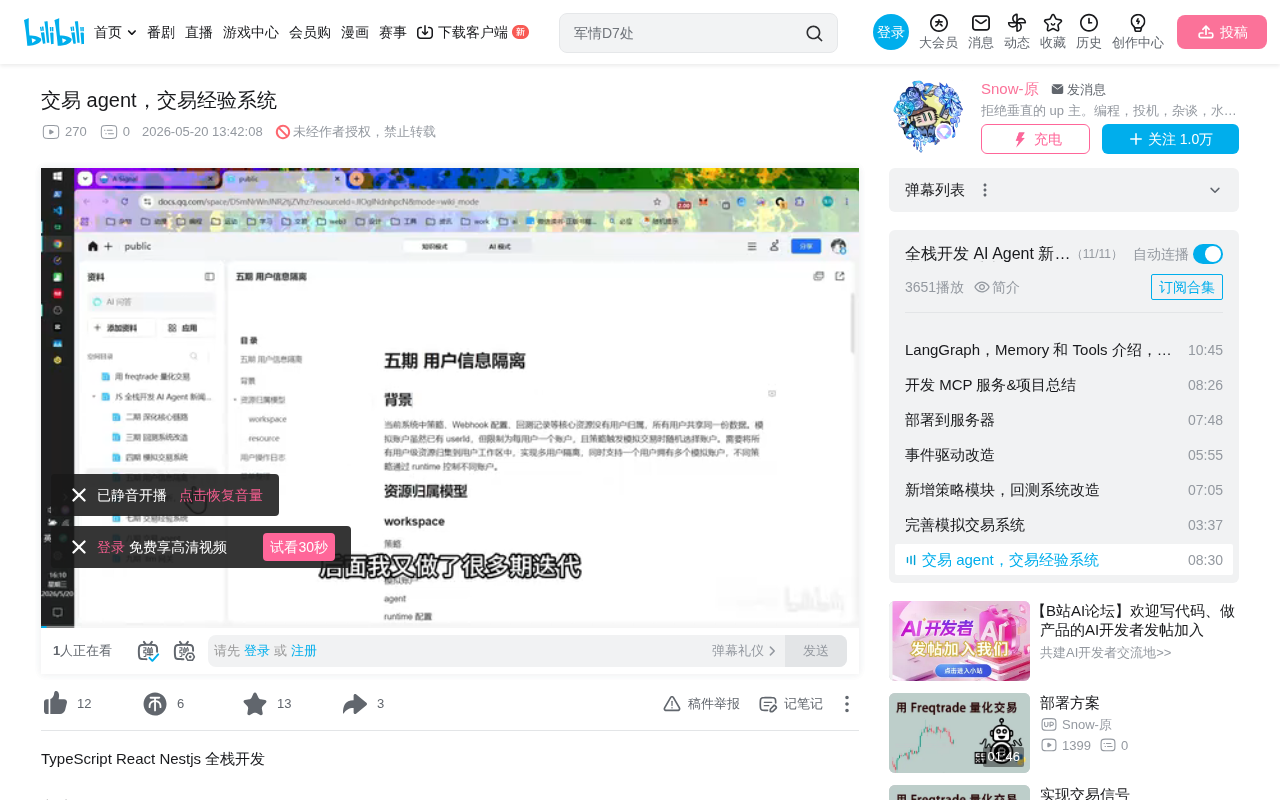The width and height of the screenshot is (1280, 800).
Task: Click the 订阅合集 button
Action: [1187, 287]
